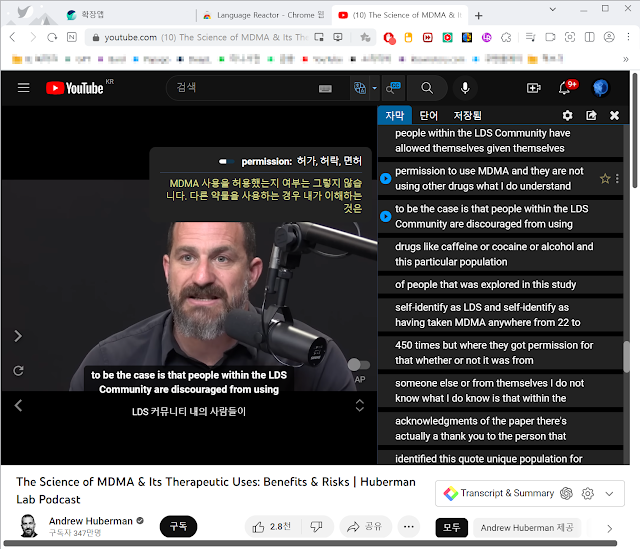Select subtitle 'people within the LDS Community have'
The image size is (640, 549).
click(500, 141)
